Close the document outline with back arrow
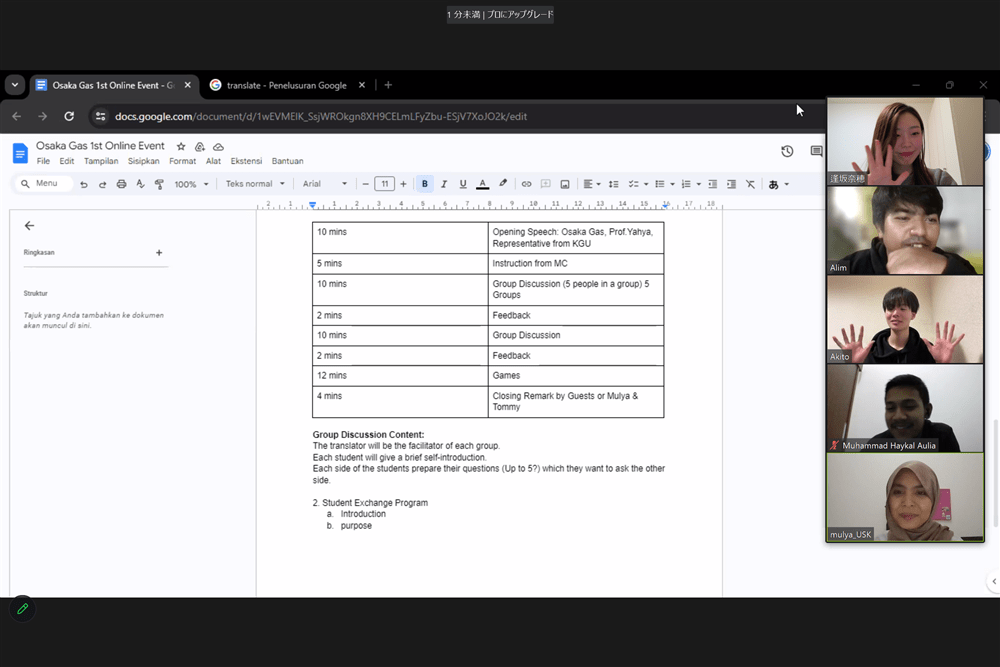 point(29,226)
